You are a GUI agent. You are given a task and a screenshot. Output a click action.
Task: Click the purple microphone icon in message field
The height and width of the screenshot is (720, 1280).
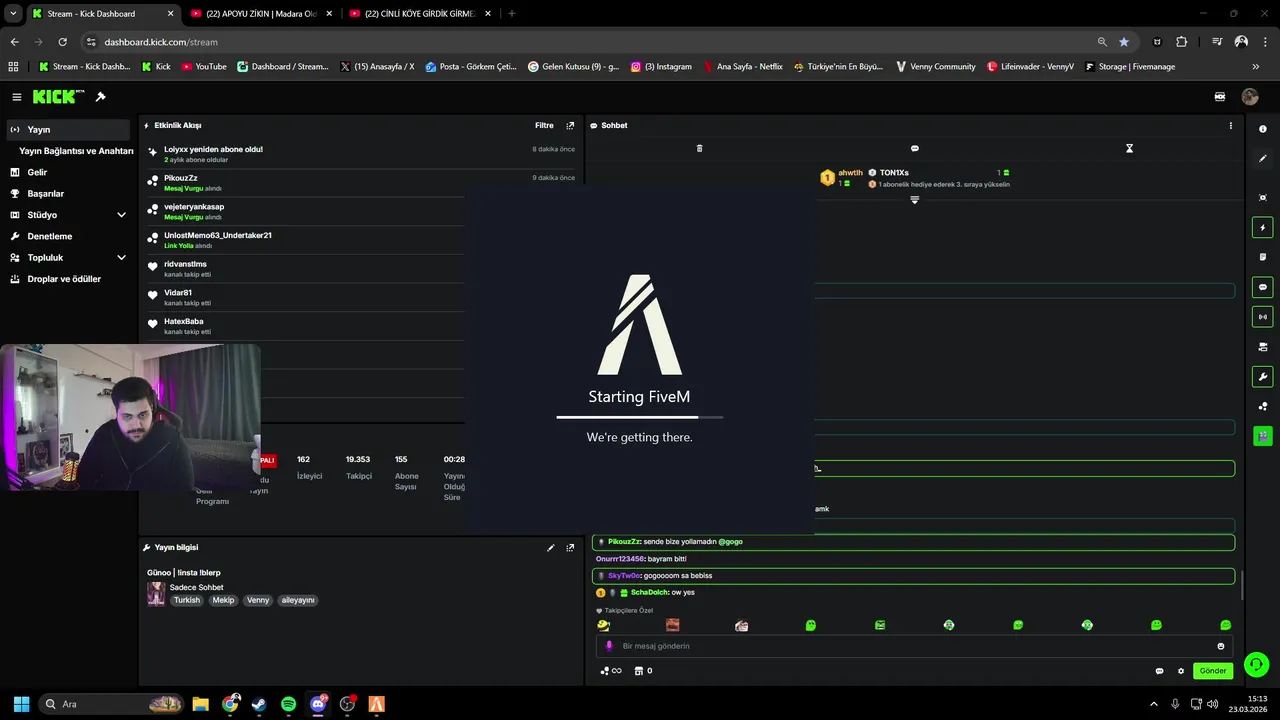[609, 646]
